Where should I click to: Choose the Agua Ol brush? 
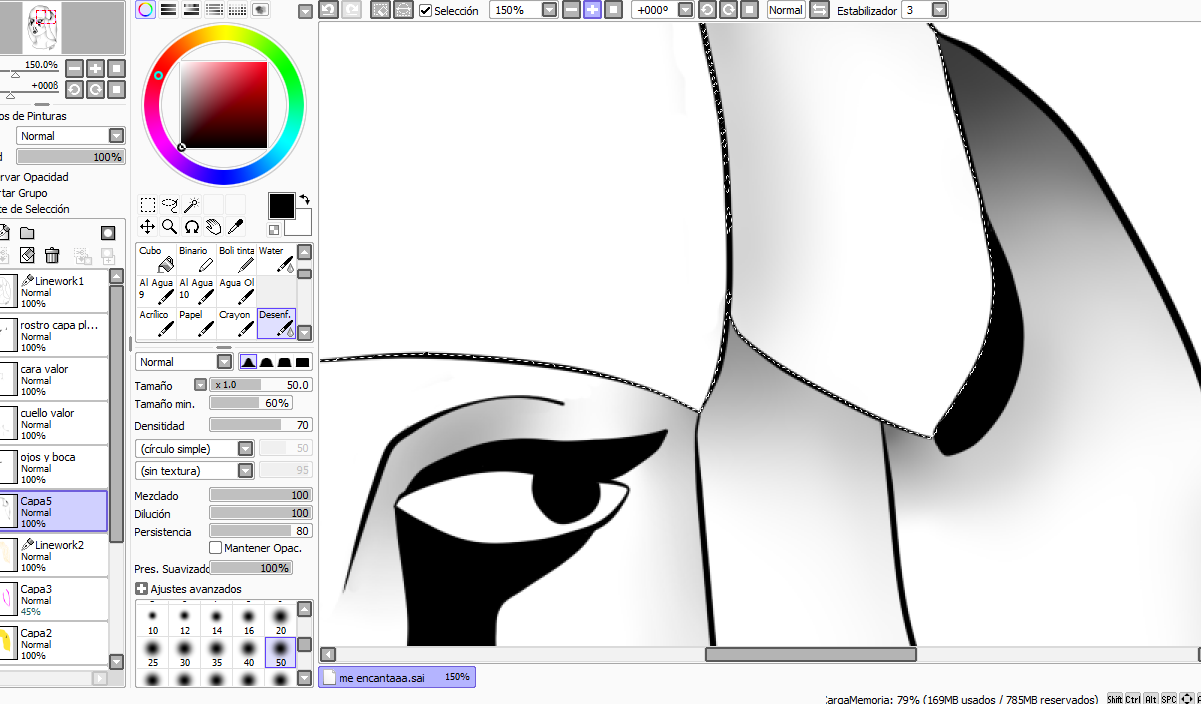236,291
